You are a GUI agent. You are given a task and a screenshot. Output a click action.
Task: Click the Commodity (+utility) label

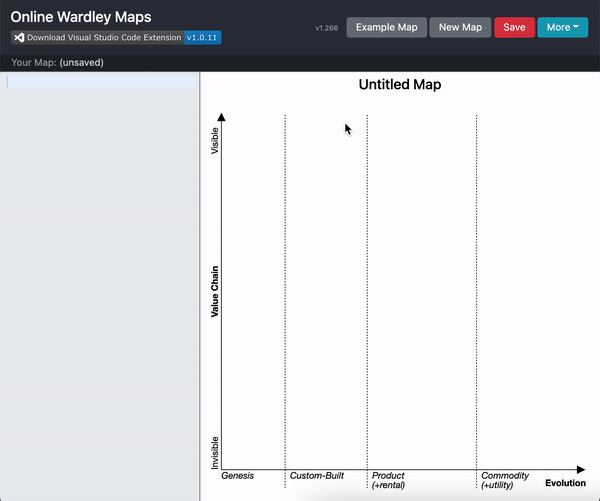505,480
